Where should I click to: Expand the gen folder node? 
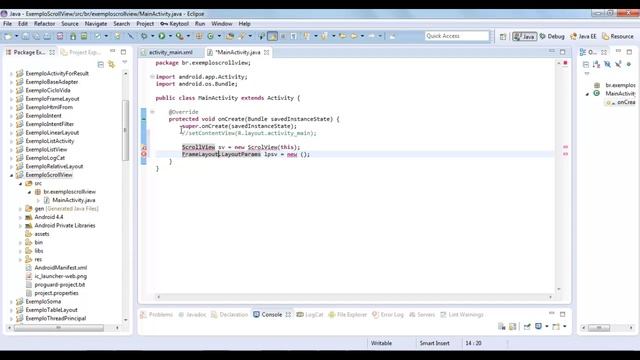pyautogui.click(x=20, y=209)
